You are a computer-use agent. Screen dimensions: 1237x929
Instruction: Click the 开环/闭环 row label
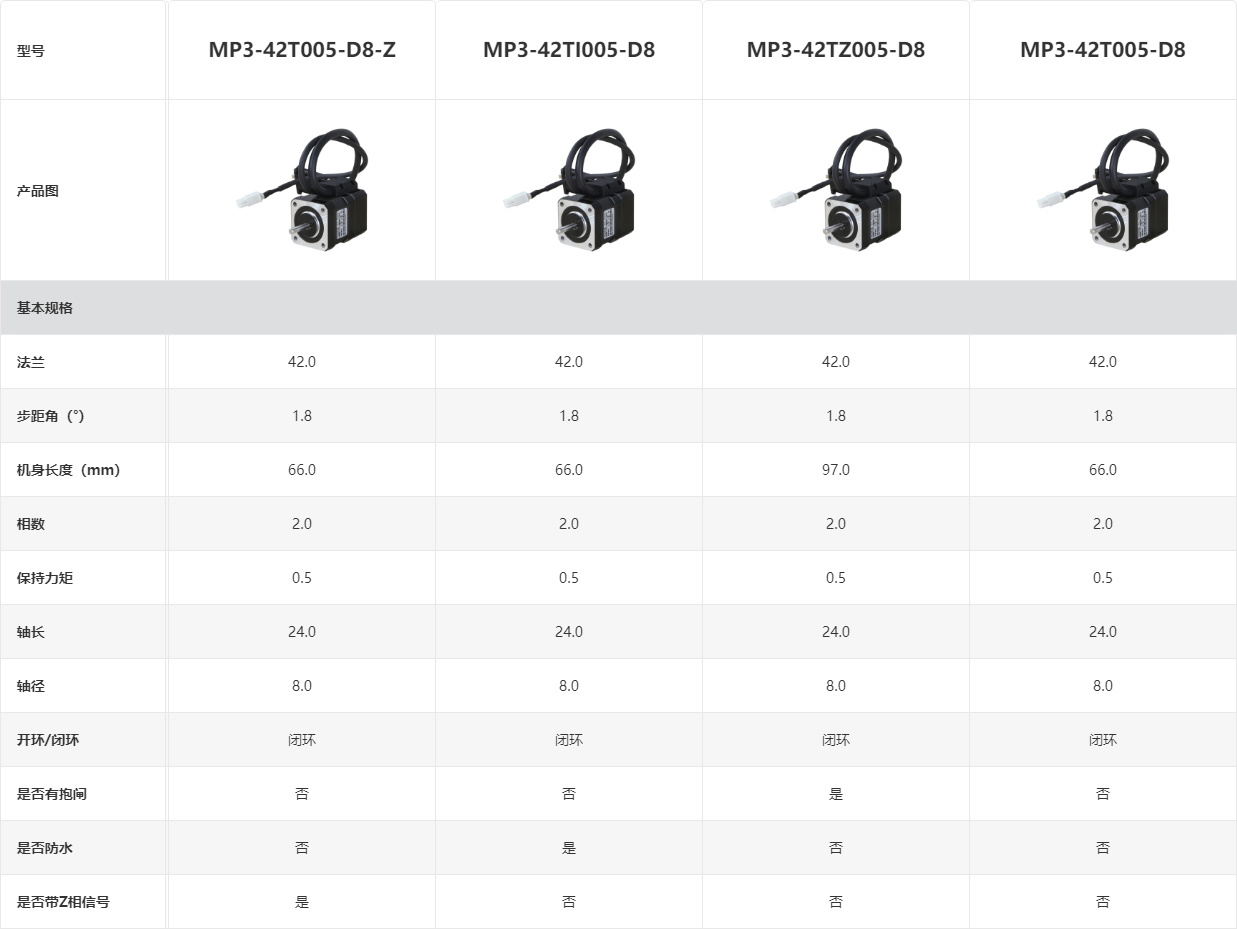(x=48, y=740)
